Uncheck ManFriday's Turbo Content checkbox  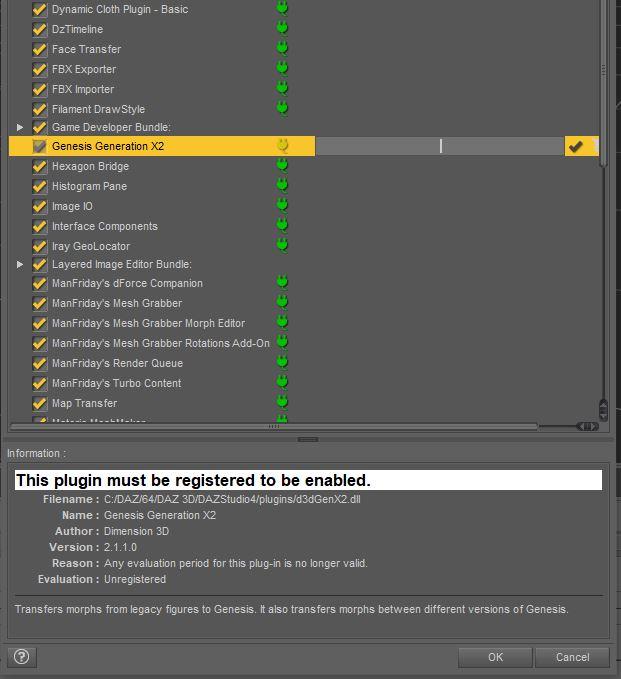(39, 383)
